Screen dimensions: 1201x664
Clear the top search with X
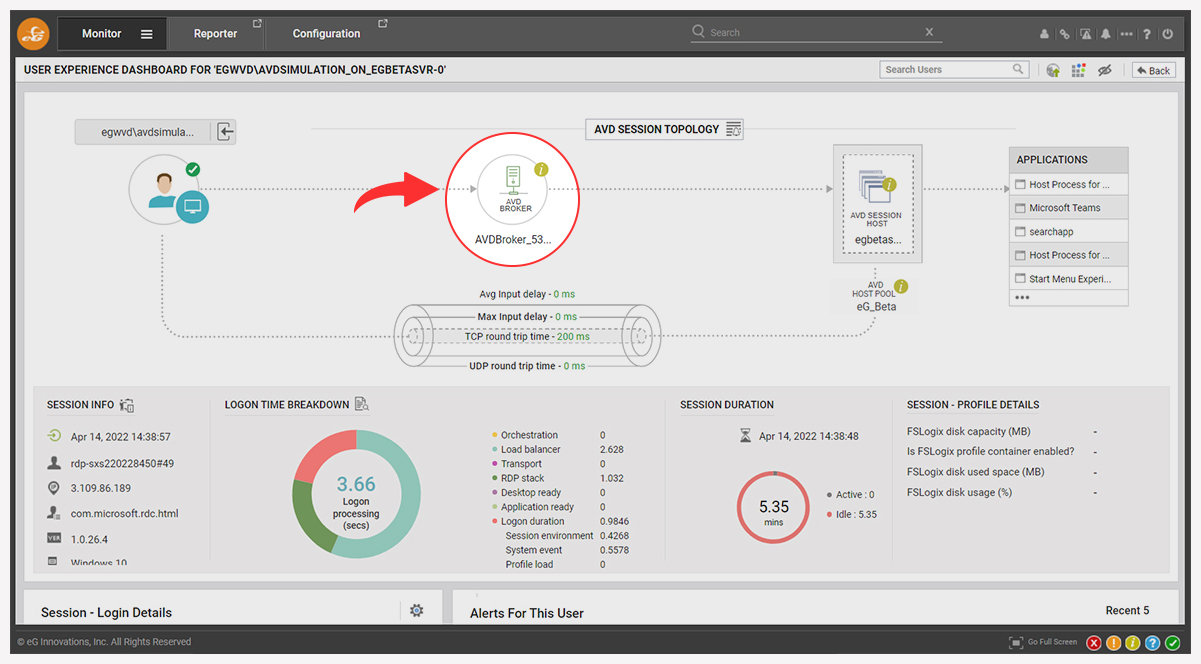pyautogui.click(x=929, y=32)
